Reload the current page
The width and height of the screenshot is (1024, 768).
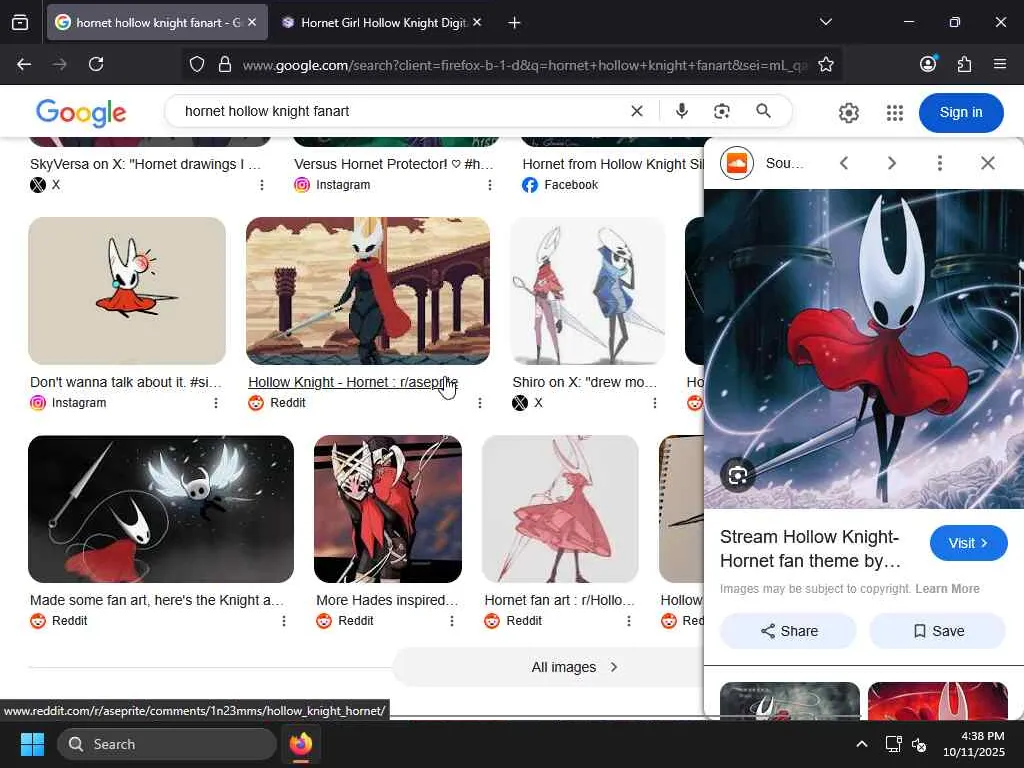tap(96, 64)
